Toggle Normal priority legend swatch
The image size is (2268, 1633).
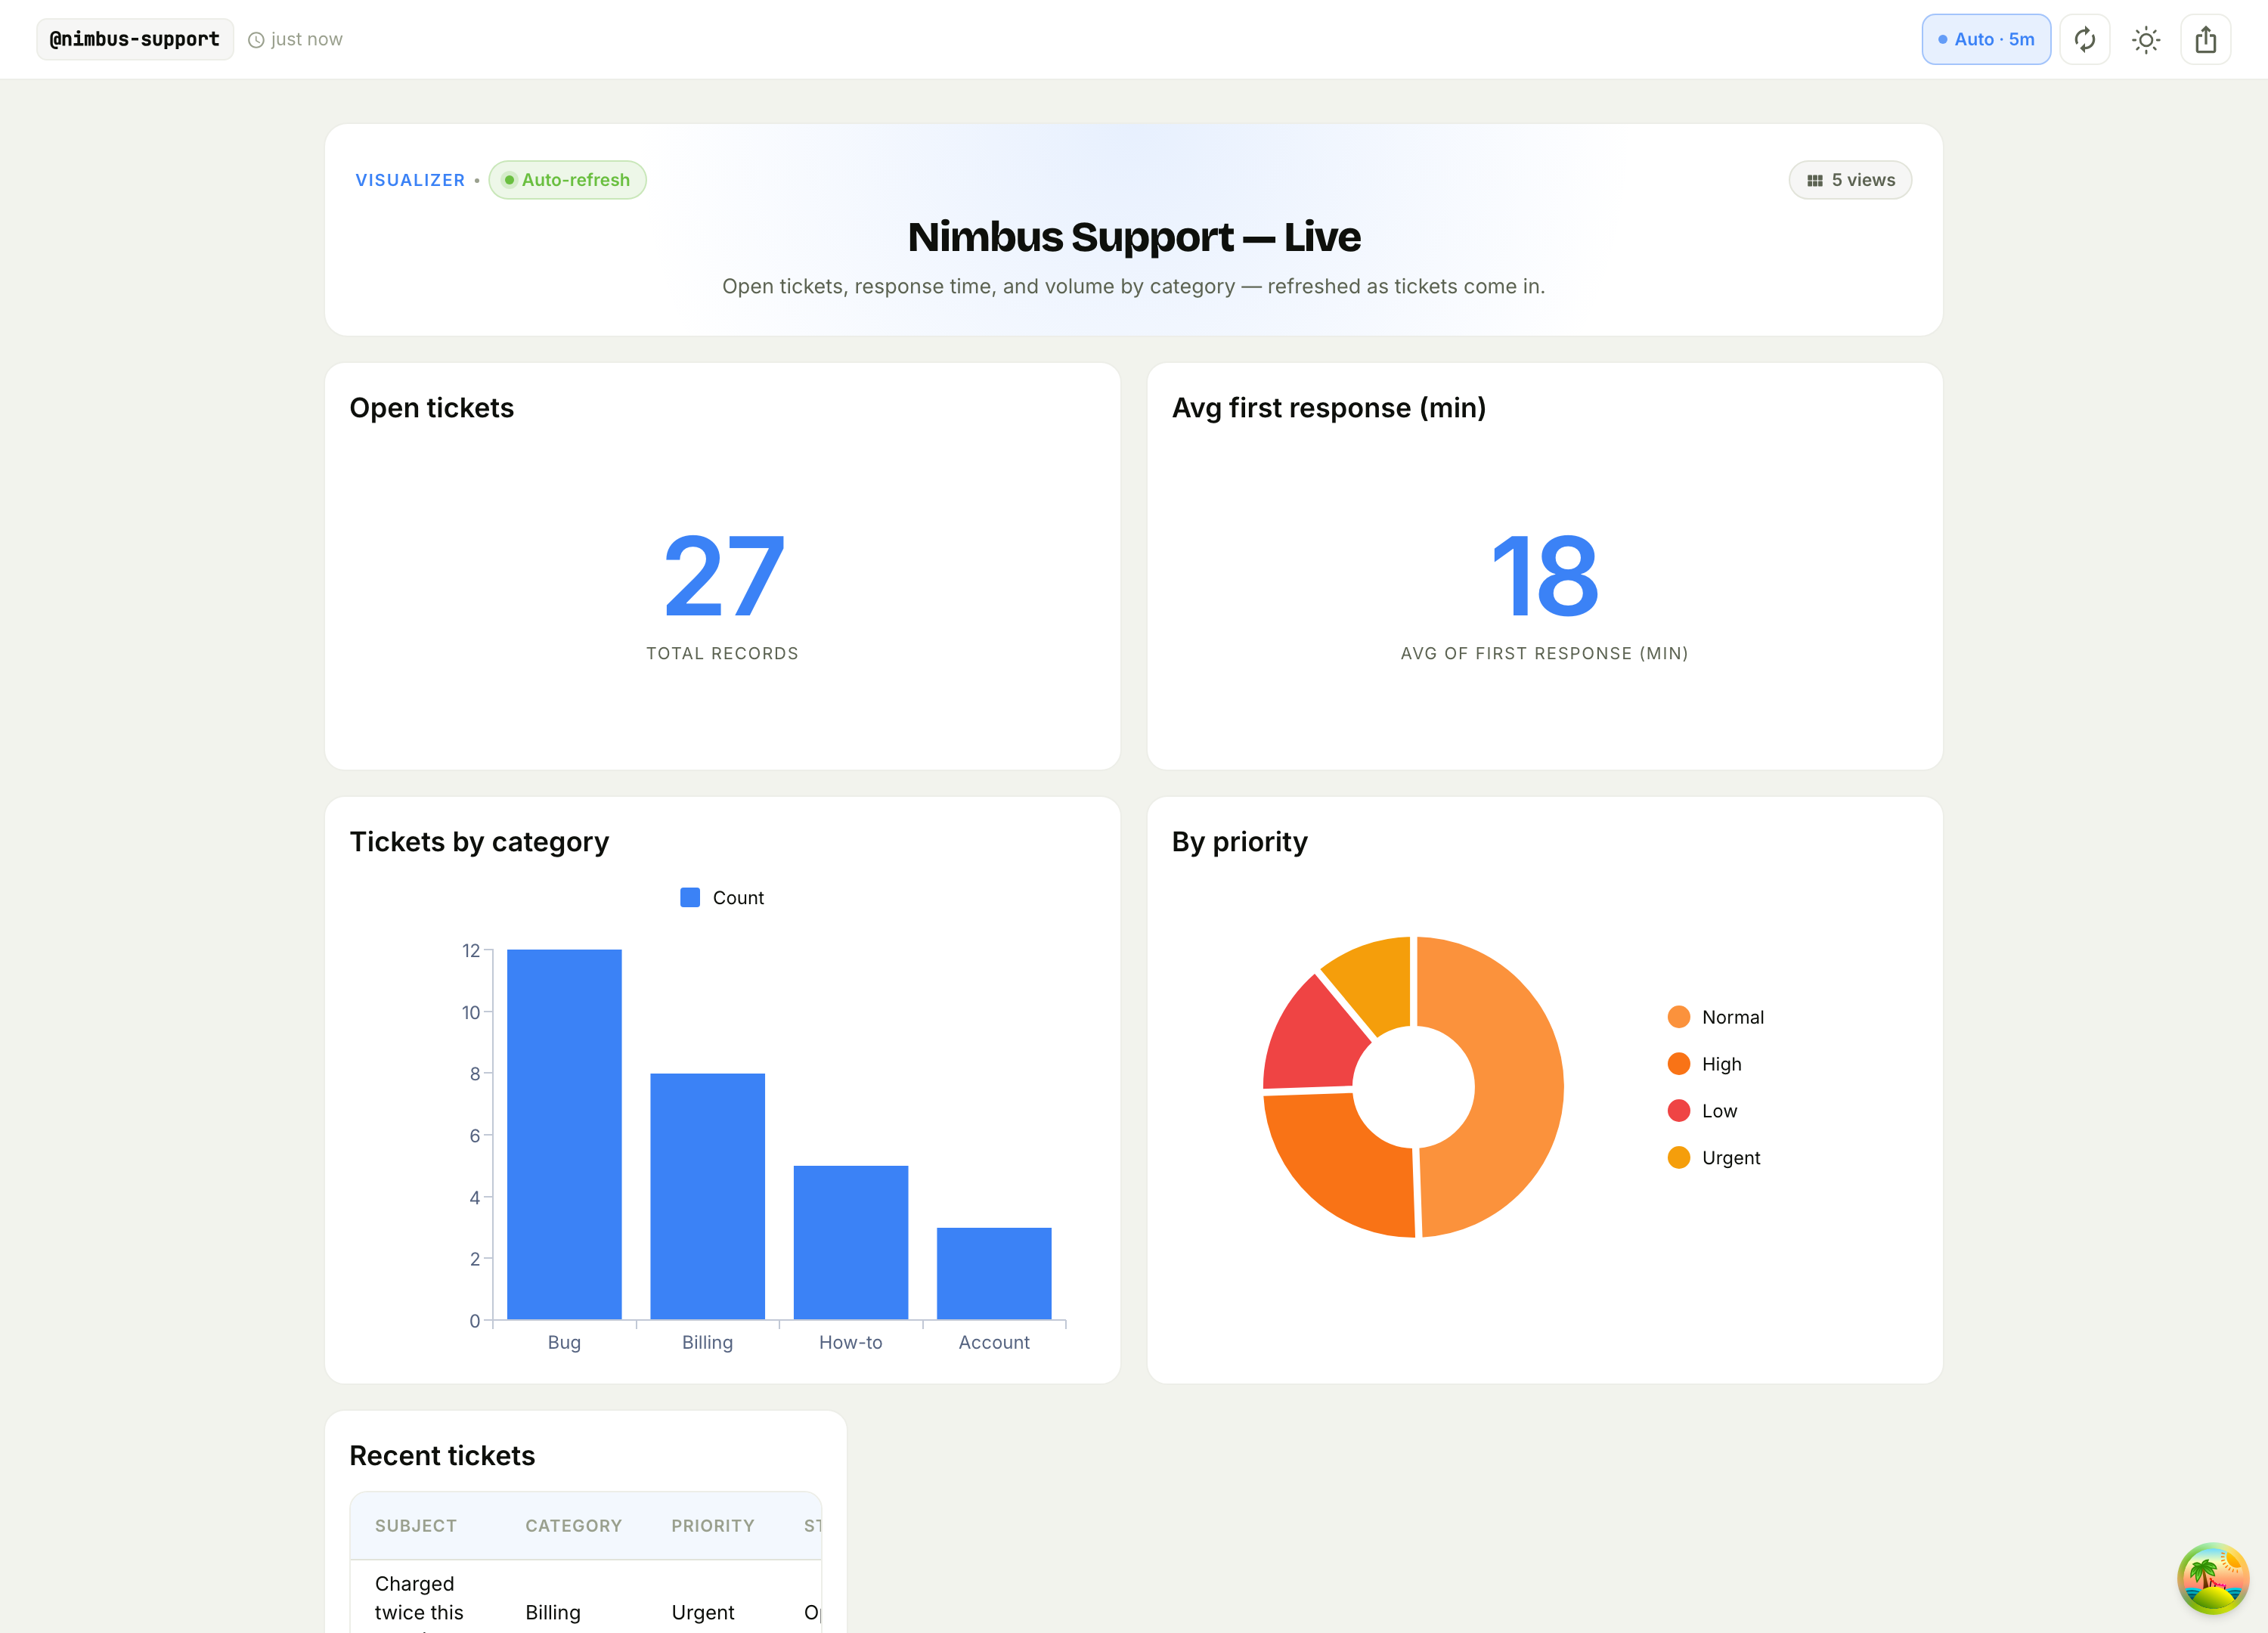(1678, 1017)
